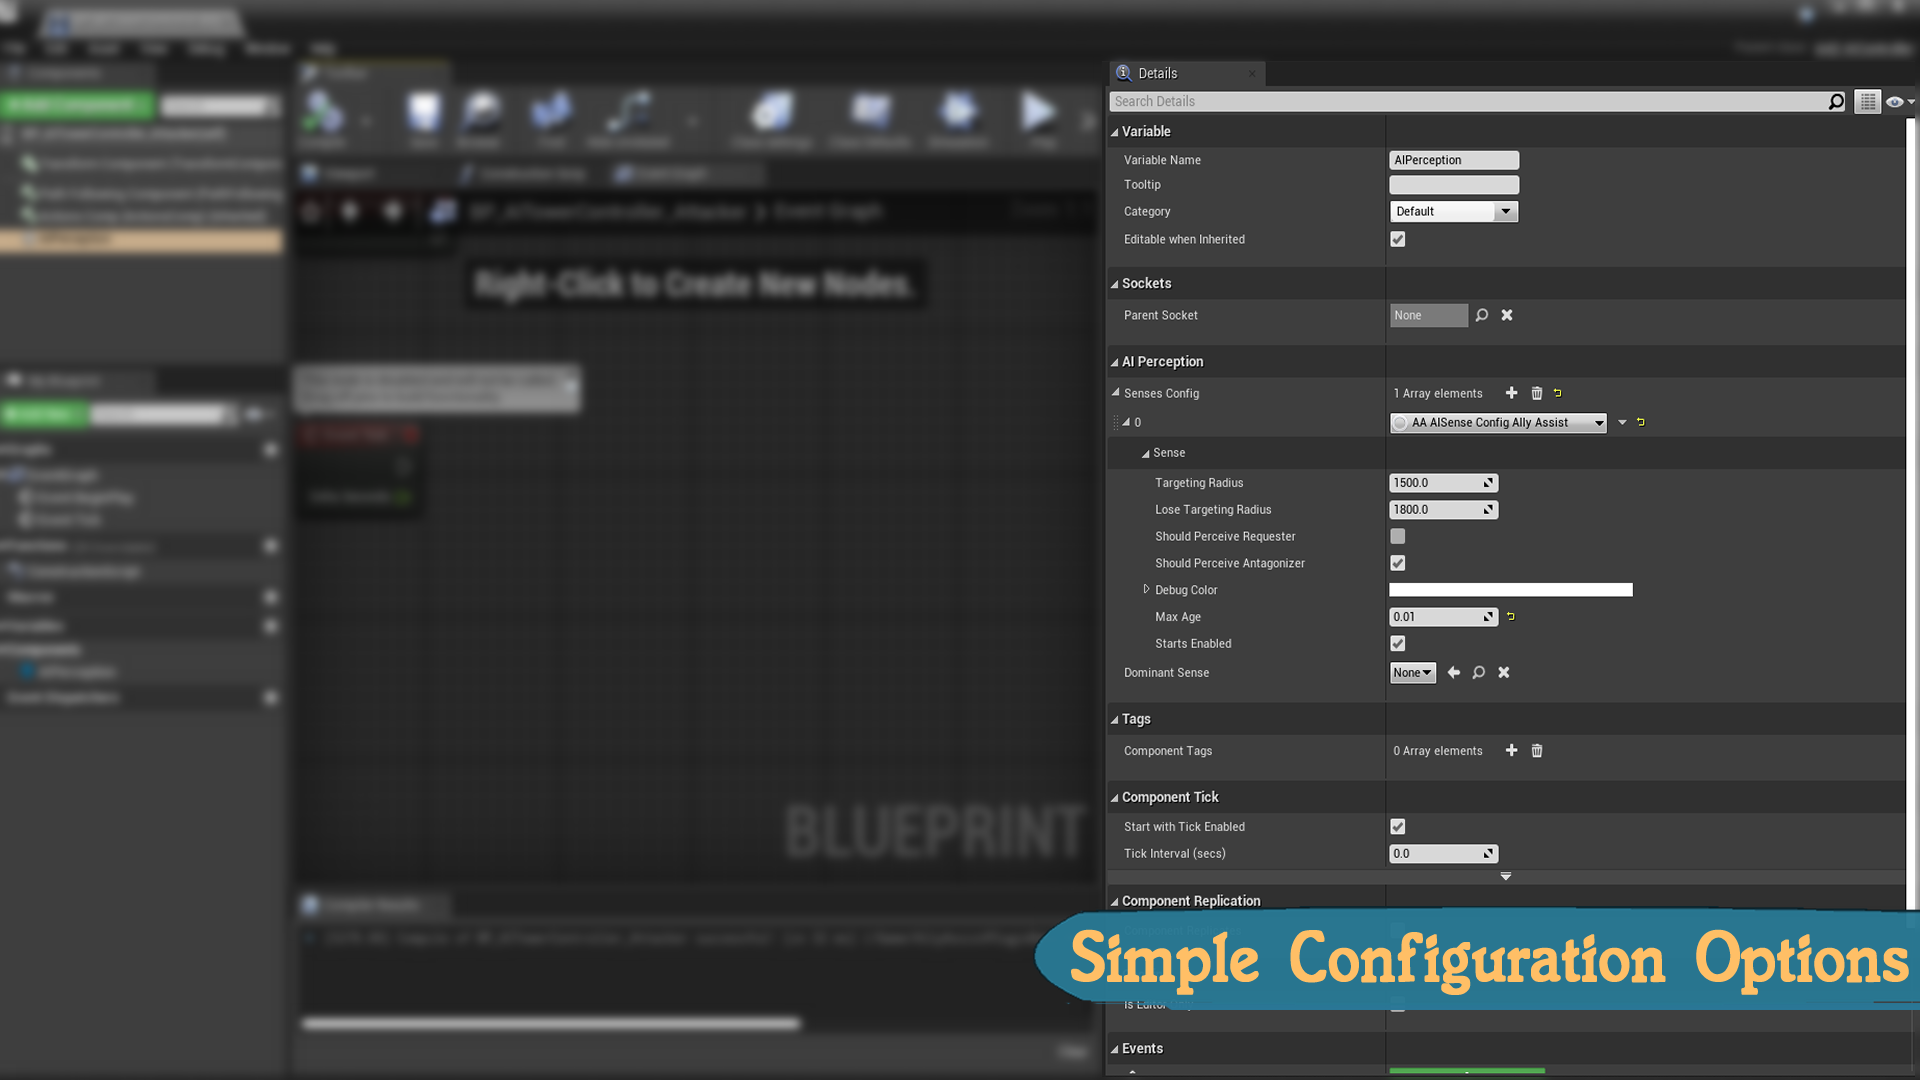
Task: Enable Should Perceive Requester checkbox
Action: [1398, 537]
